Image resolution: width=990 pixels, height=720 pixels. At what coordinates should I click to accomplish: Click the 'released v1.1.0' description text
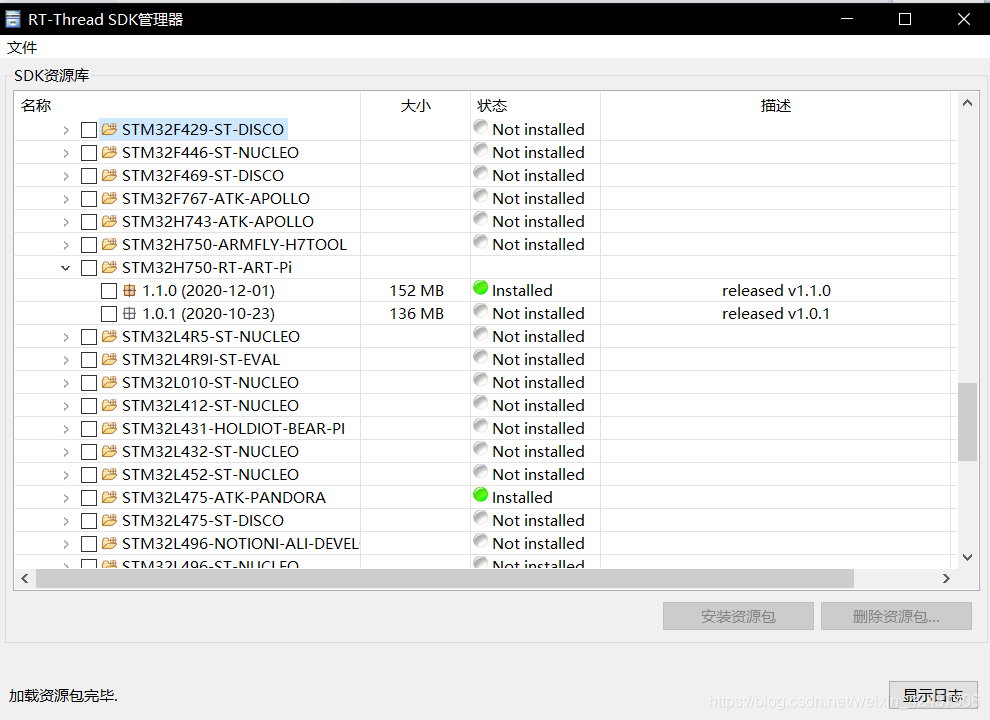(x=776, y=291)
